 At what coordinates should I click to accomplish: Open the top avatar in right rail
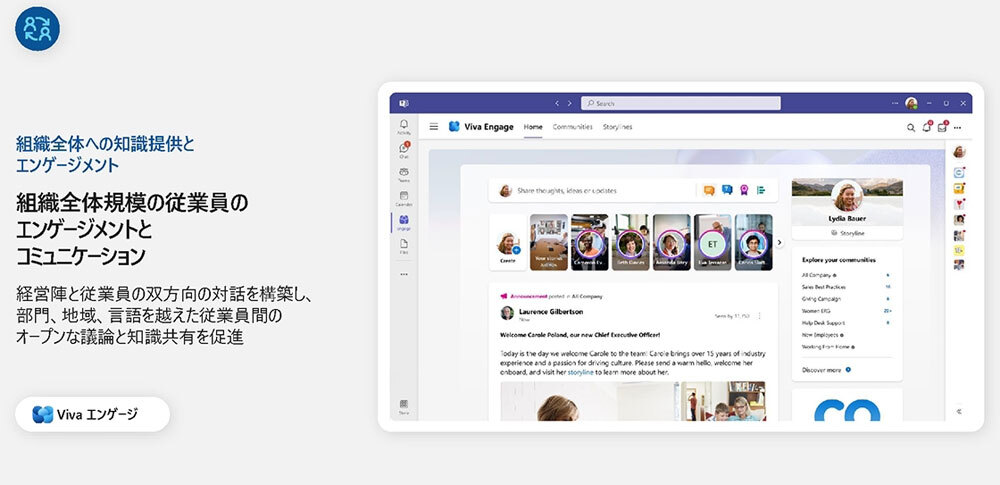tap(959, 152)
